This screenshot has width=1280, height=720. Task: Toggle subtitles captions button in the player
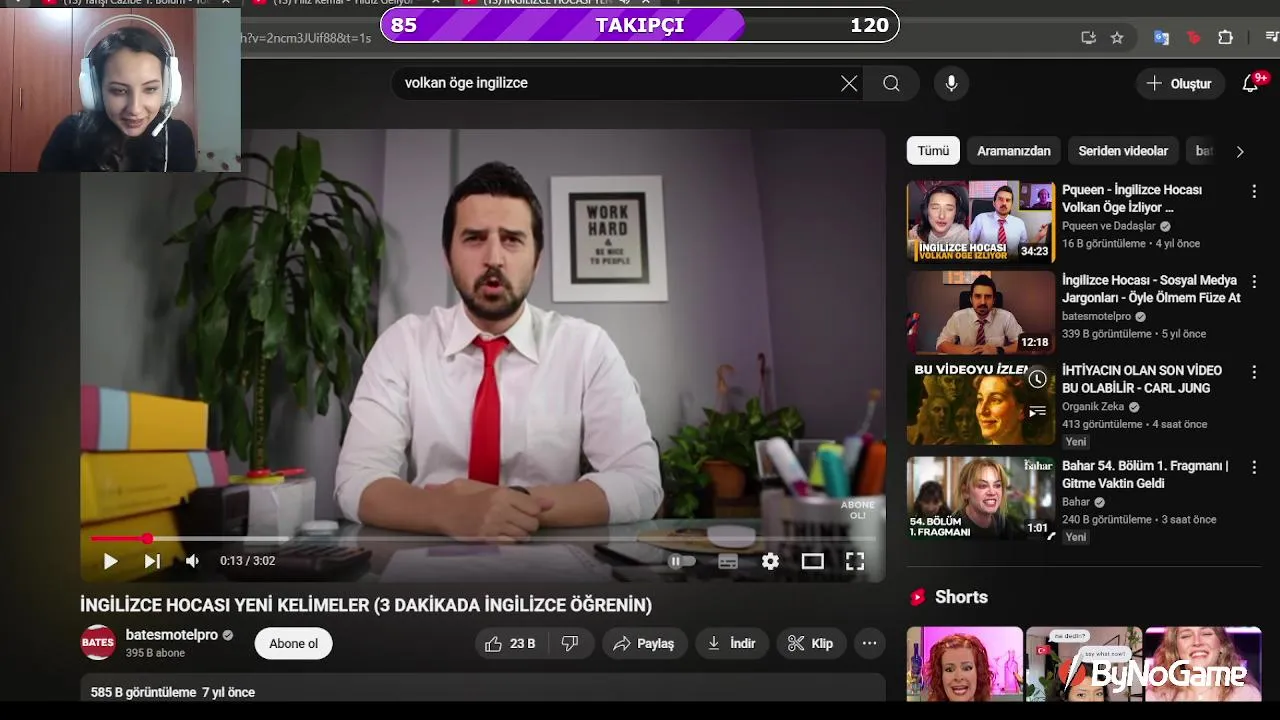pos(728,561)
